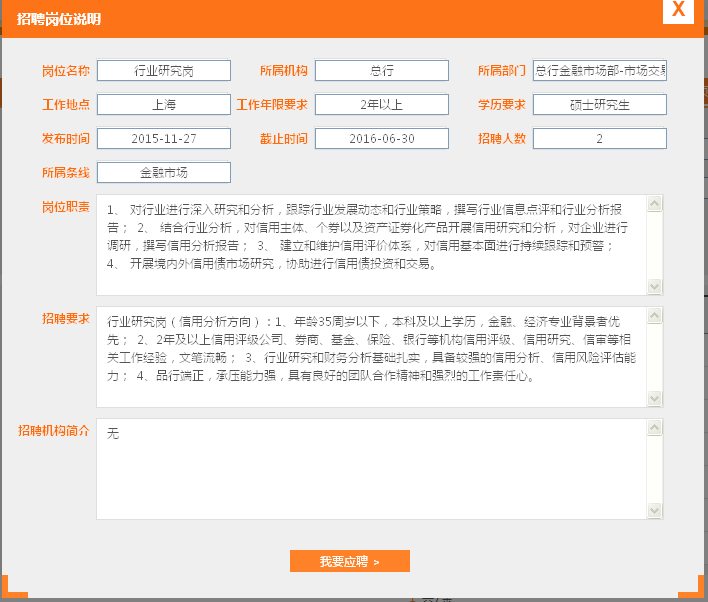Select the 学历要求 field showing 硕士研究生

click(x=600, y=105)
